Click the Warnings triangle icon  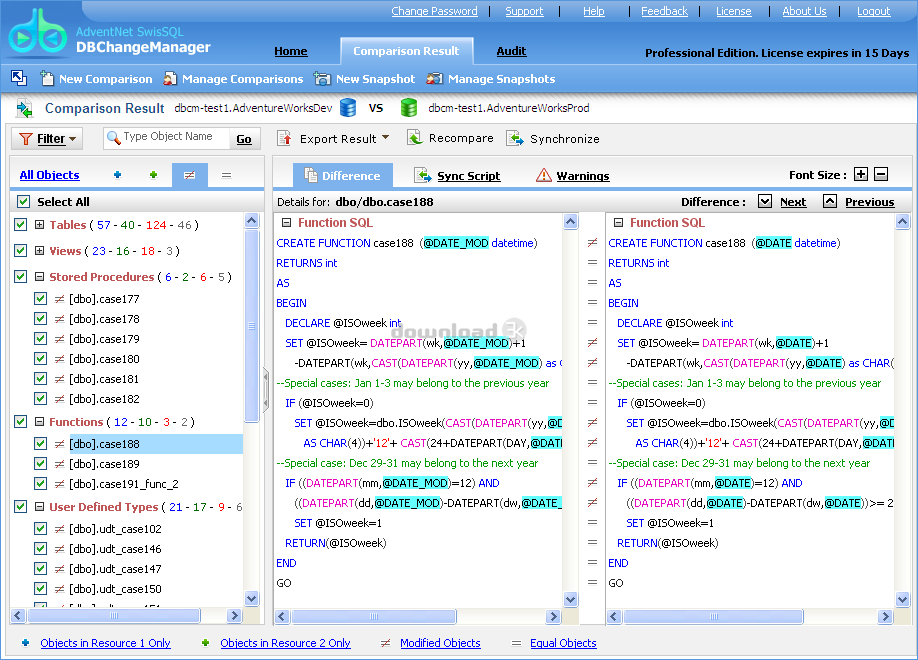pyautogui.click(x=544, y=175)
